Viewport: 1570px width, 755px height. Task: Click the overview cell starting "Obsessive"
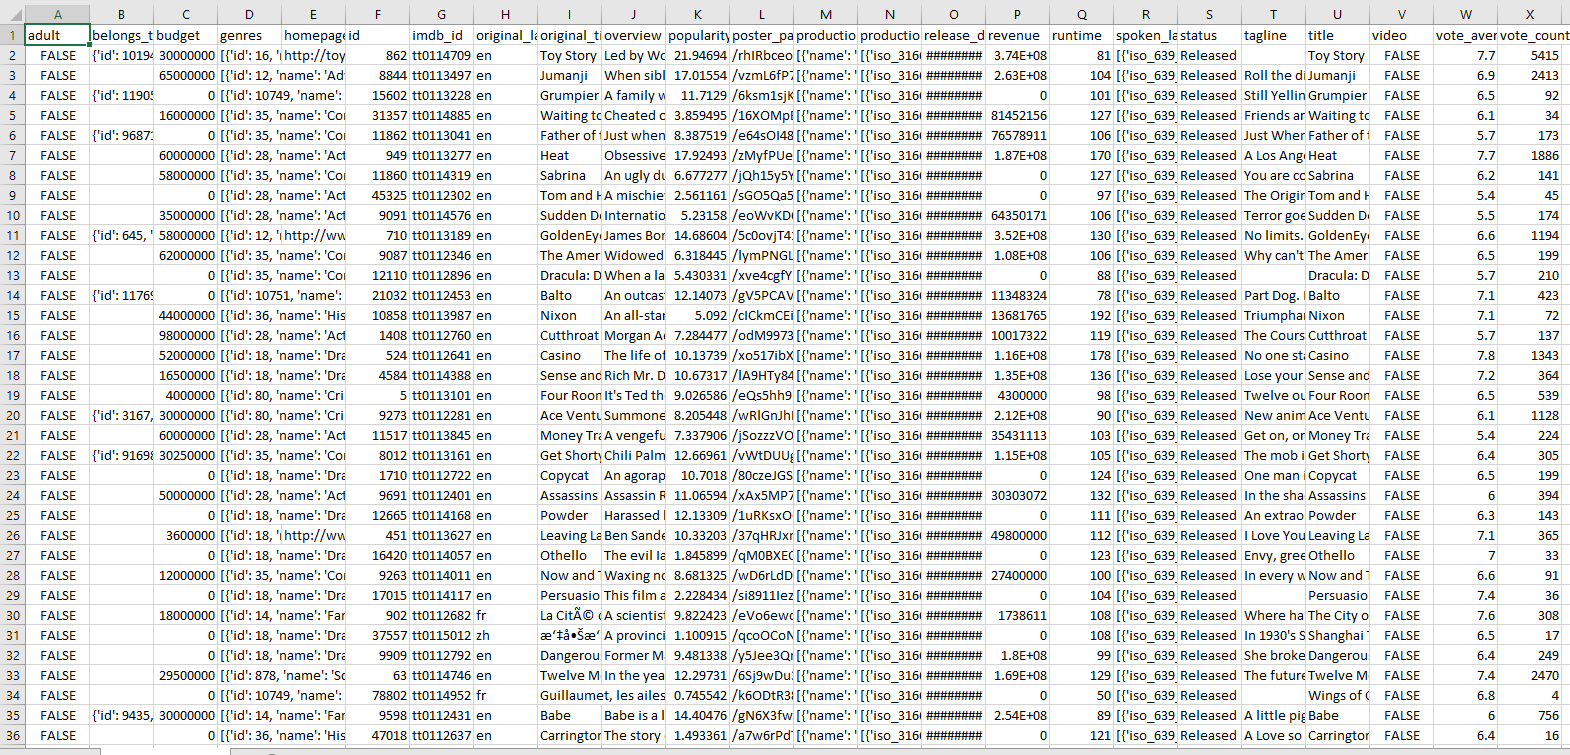click(634, 155)
